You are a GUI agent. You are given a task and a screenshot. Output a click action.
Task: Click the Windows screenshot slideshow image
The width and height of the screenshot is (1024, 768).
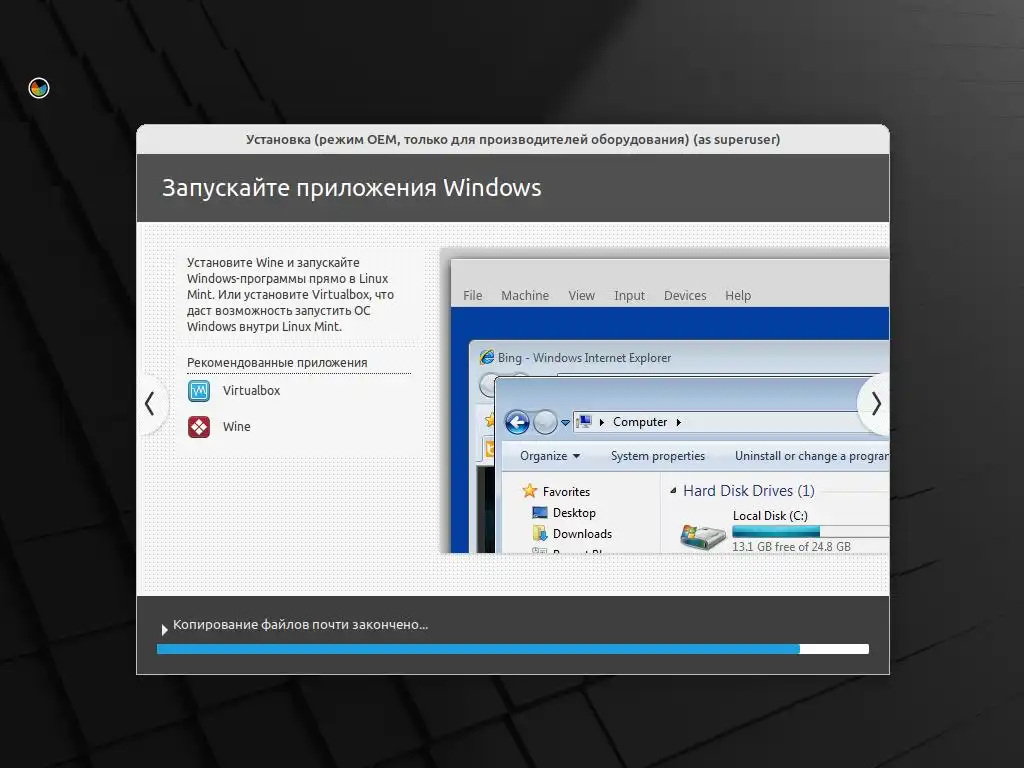(664, 401)
